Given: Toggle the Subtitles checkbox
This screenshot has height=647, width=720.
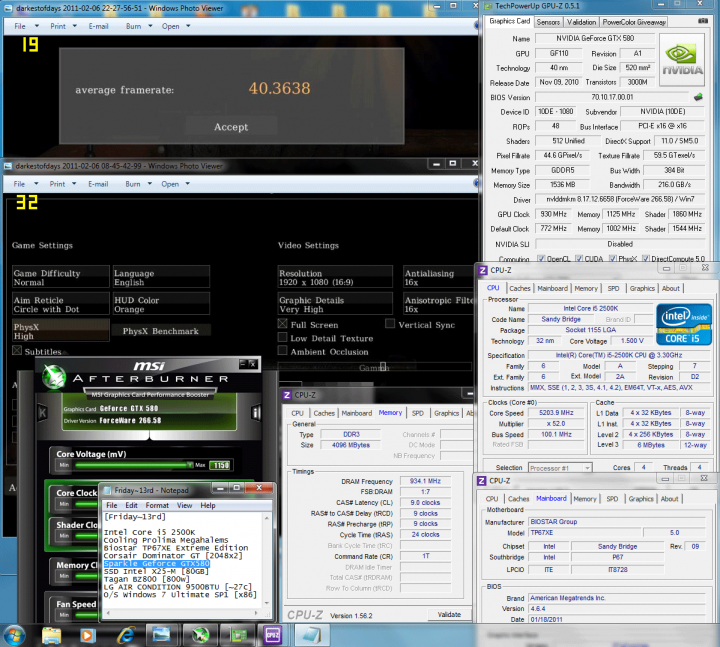Looking at the screenshot, I should 17,351.
